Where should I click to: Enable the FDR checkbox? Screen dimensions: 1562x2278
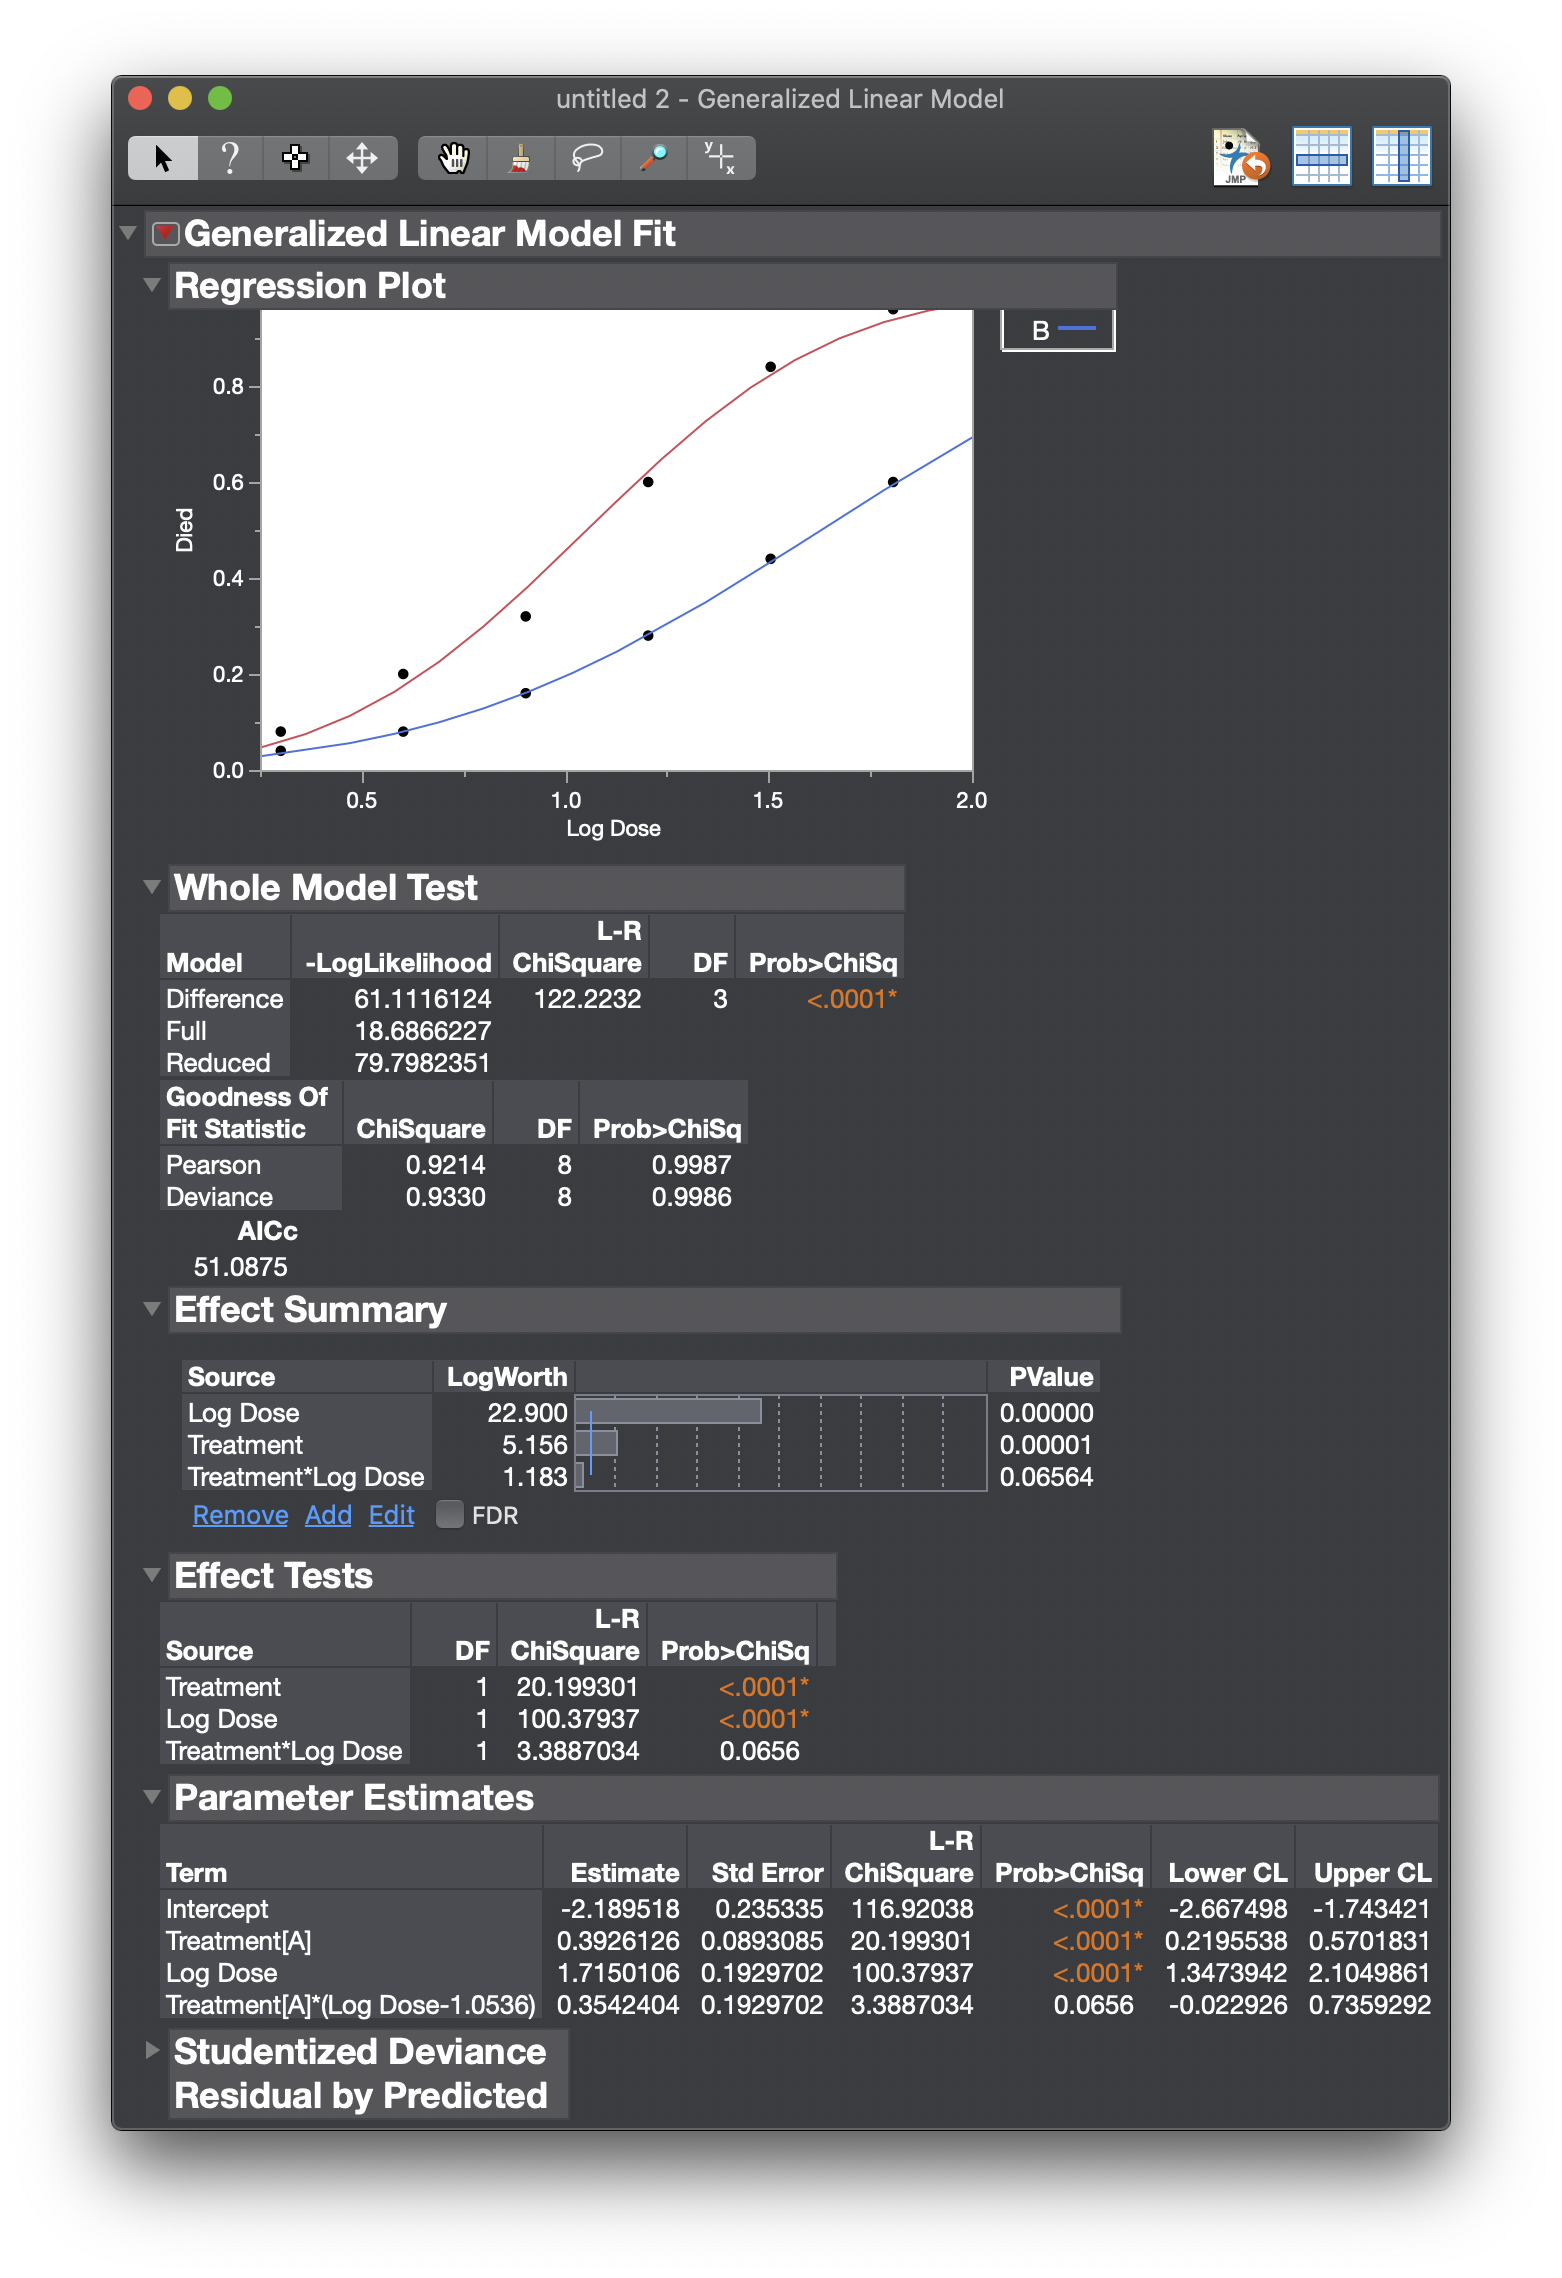[x=450, y=1515]
